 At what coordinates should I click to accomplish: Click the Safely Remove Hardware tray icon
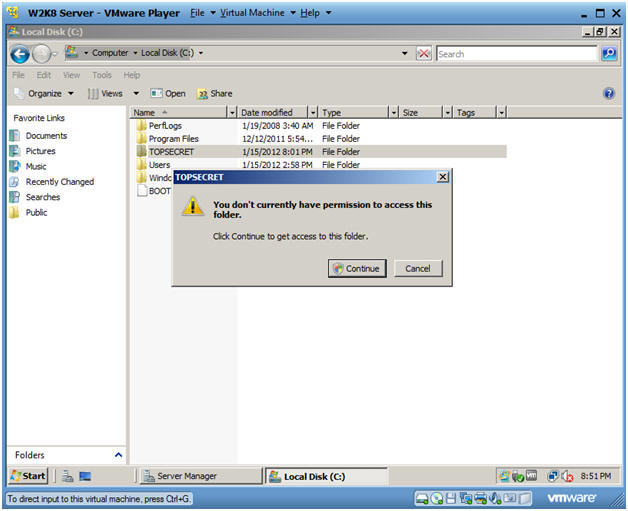click(x=518, y=476)
